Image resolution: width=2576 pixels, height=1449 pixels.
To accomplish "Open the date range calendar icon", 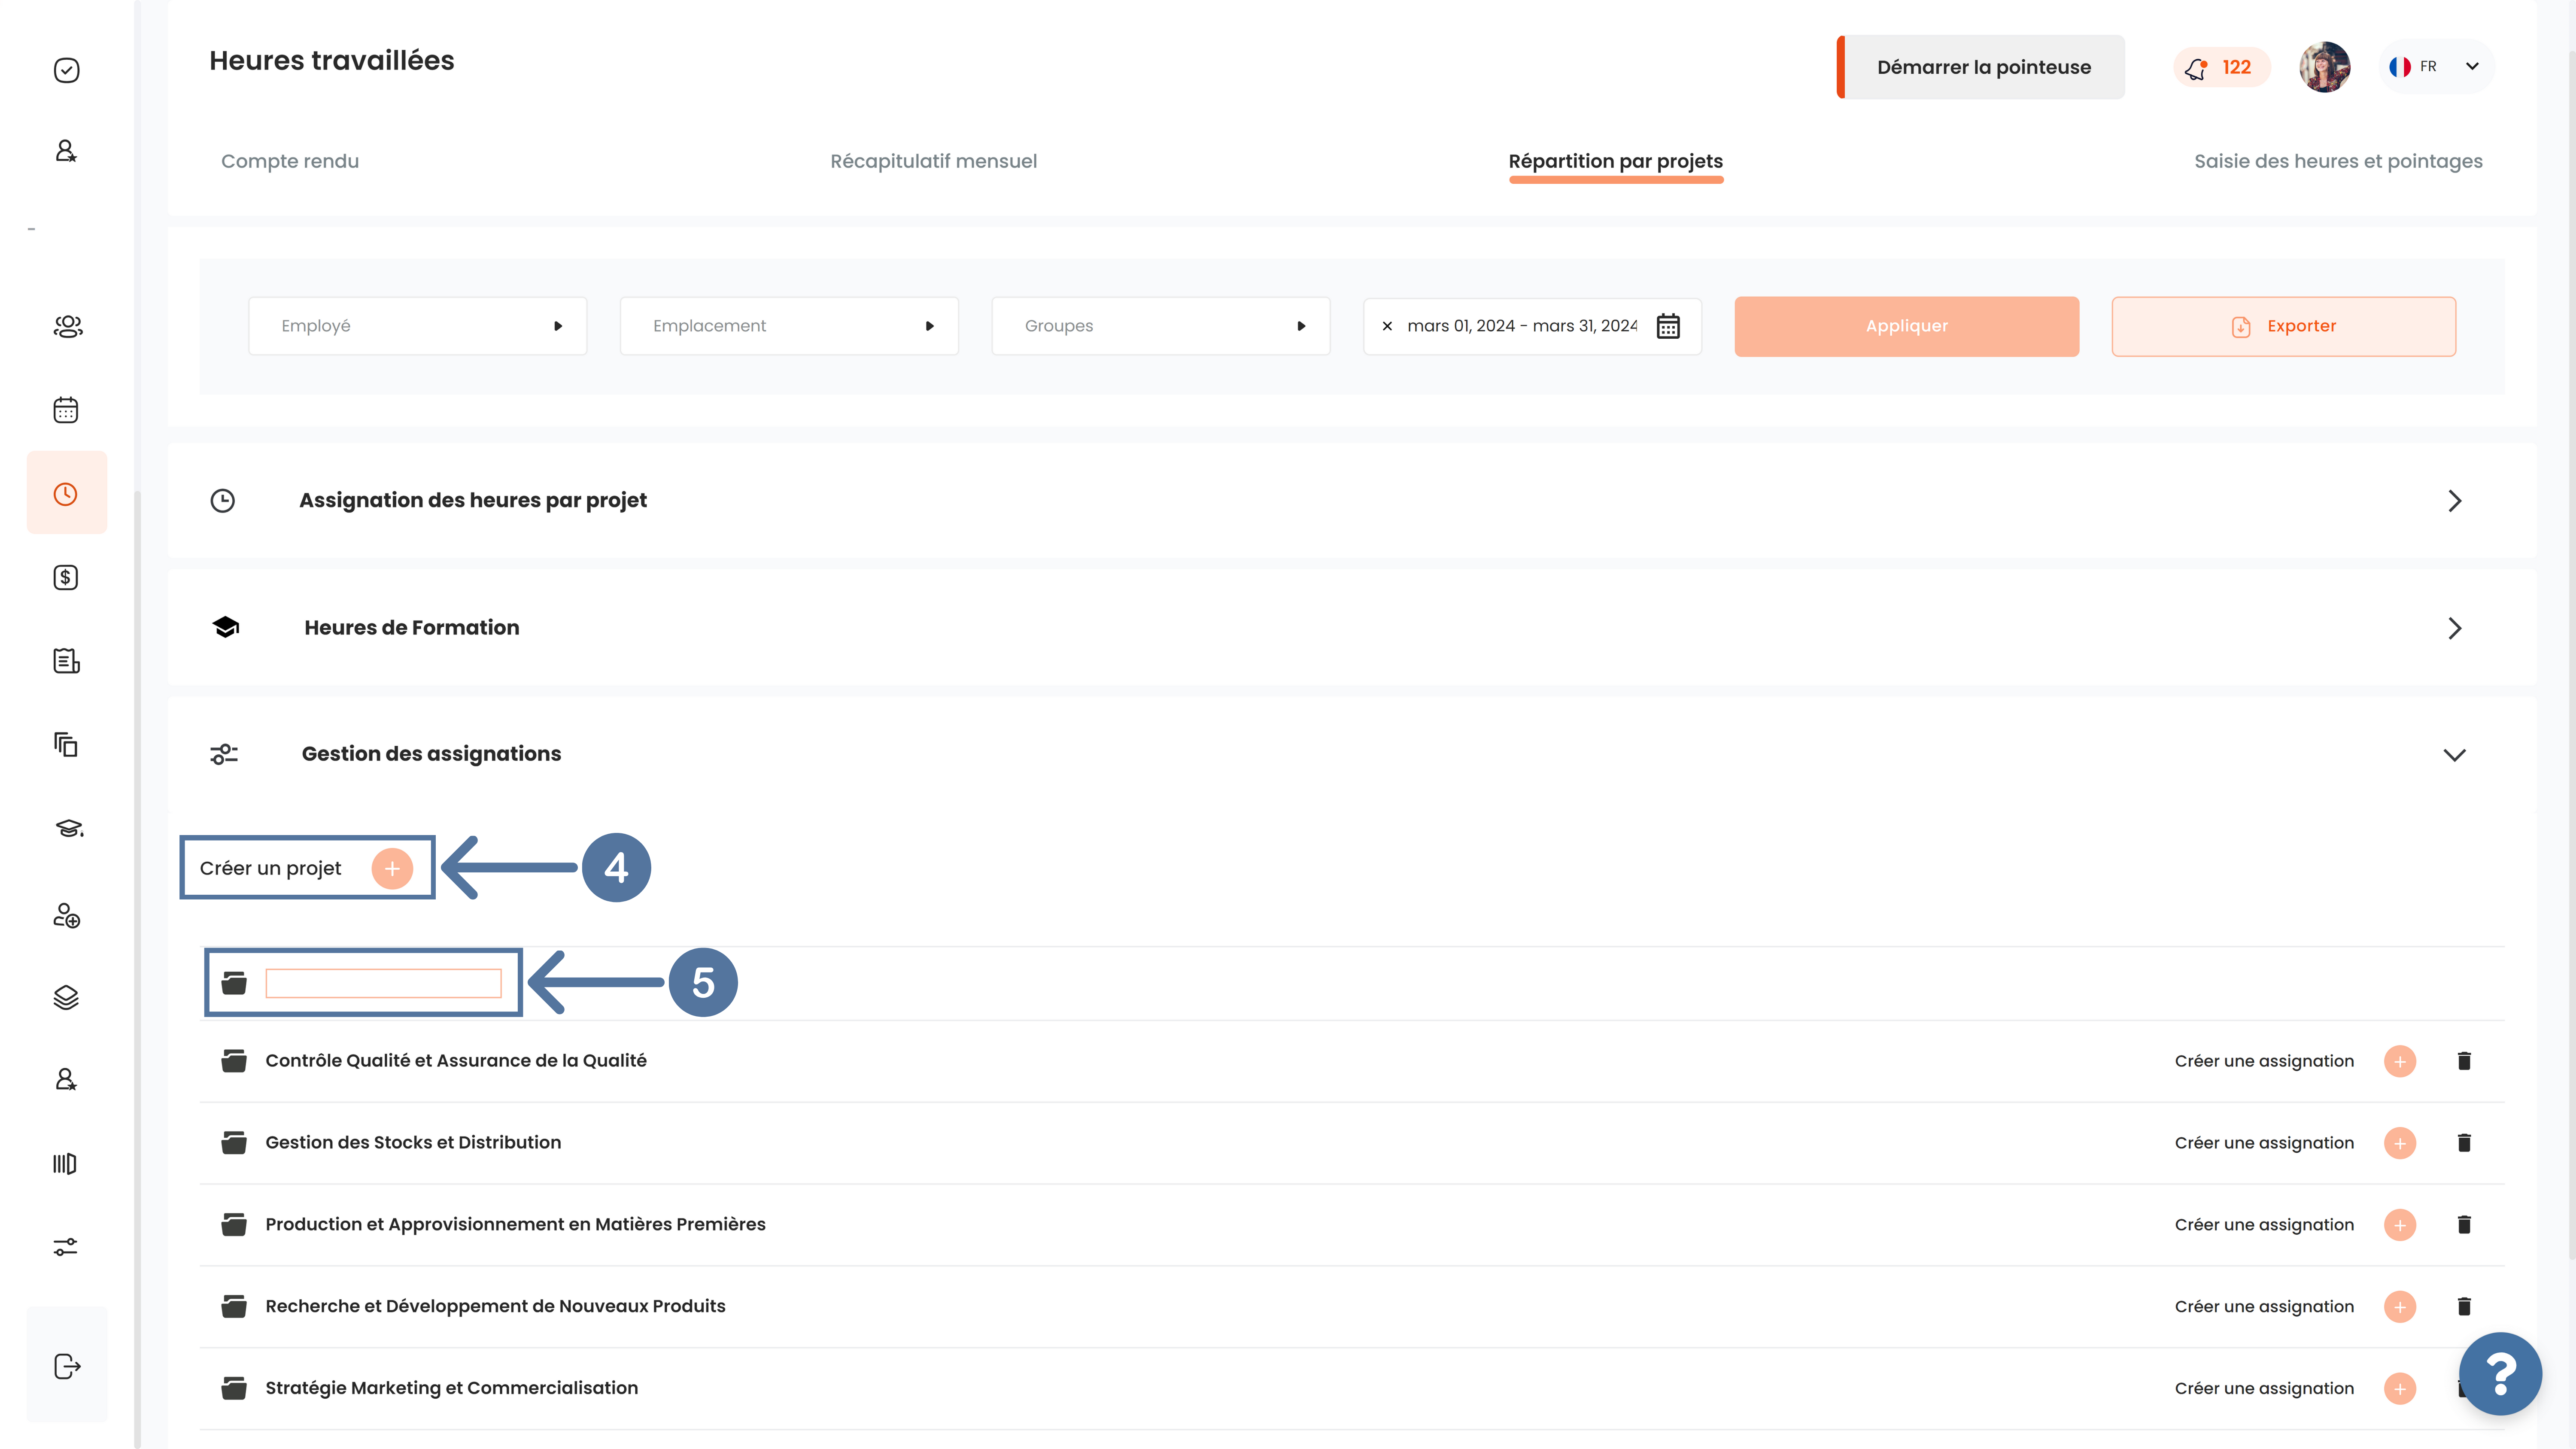I will click(x=1668, y=326).
